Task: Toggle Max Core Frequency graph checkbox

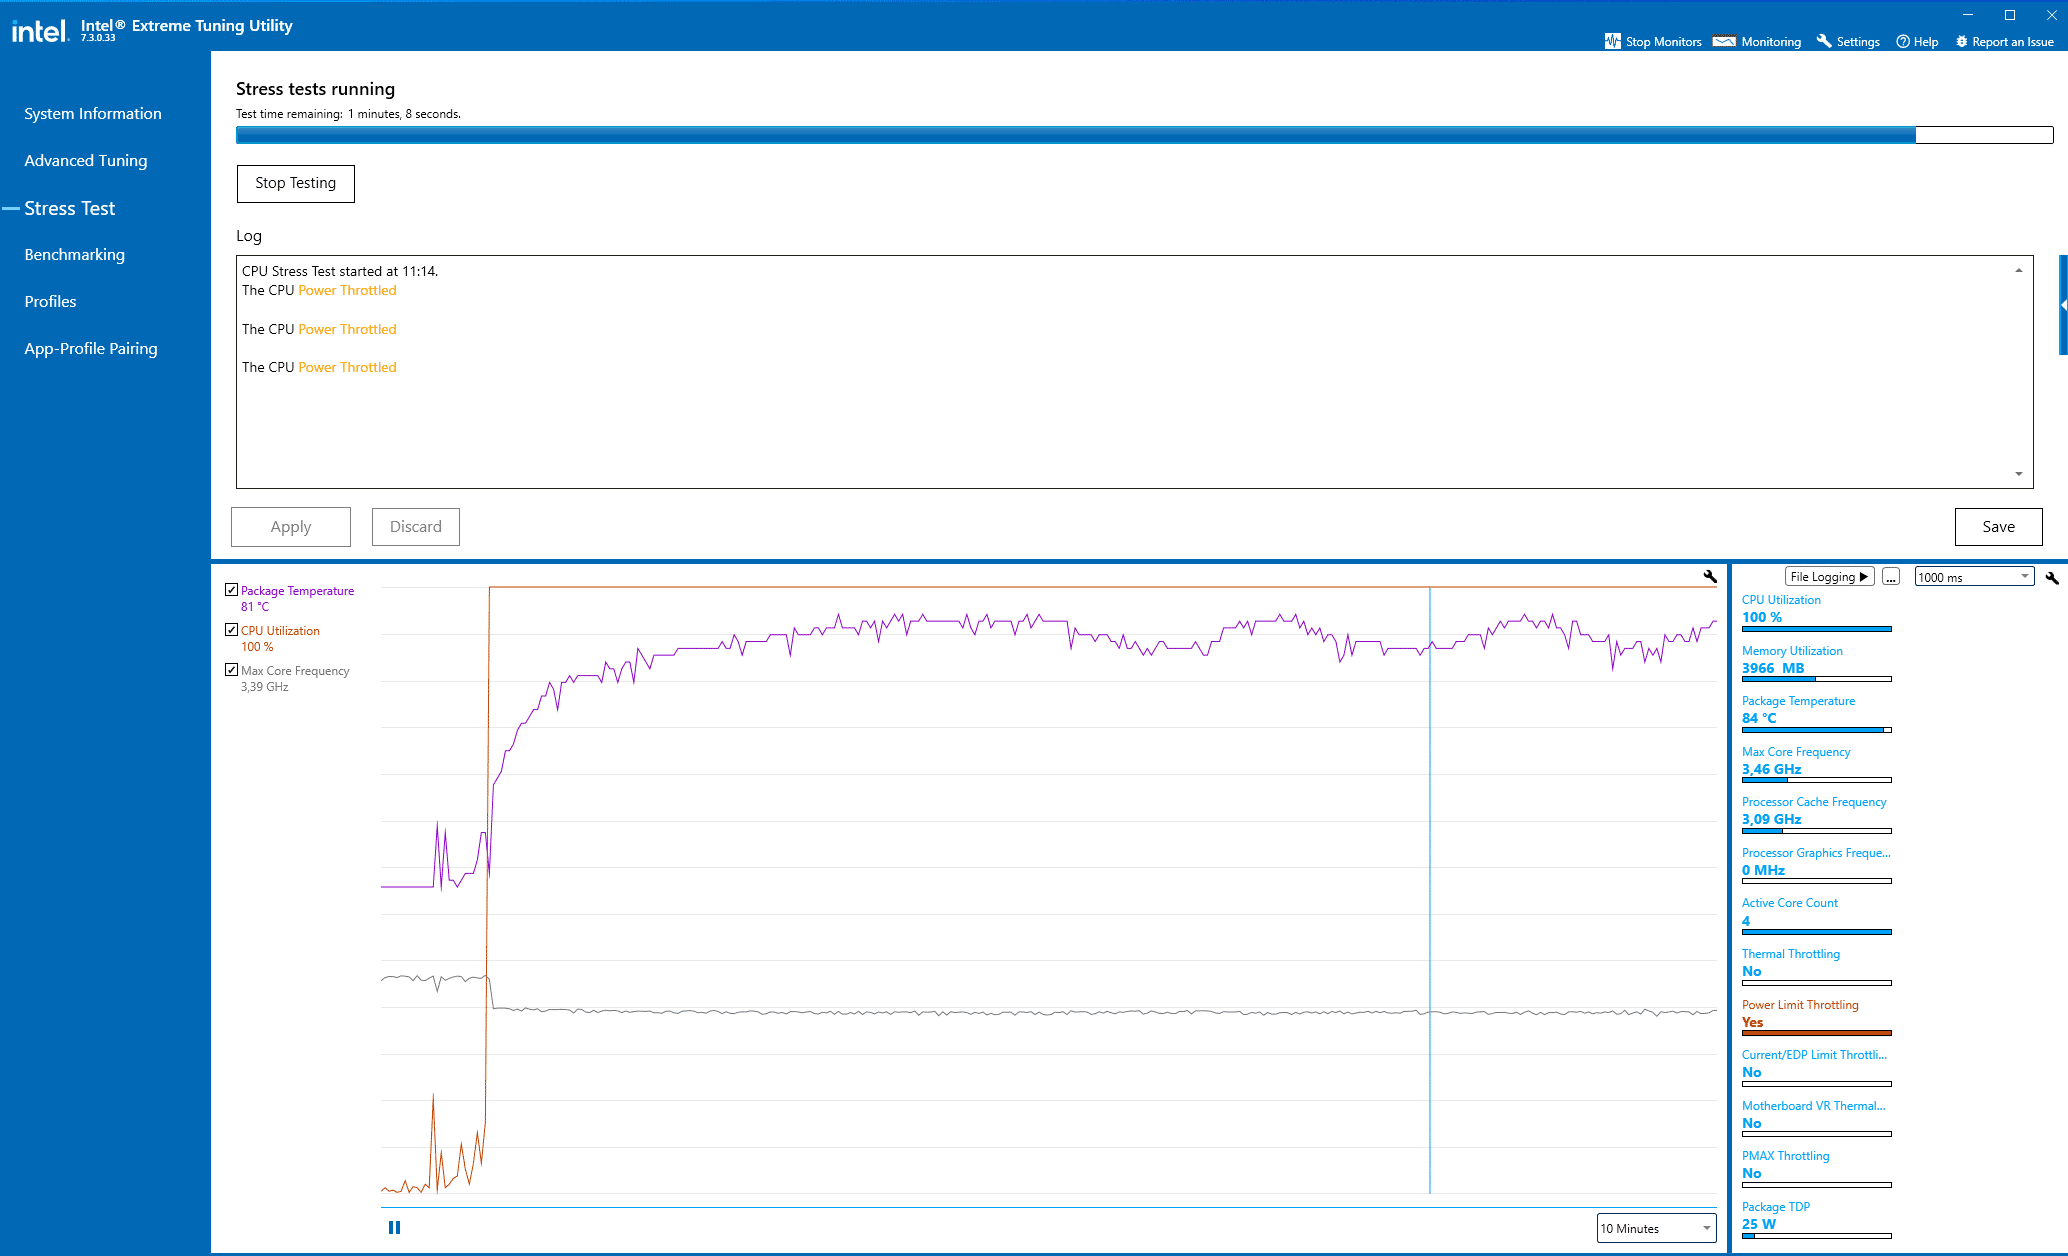Action: click(x=231, y=670)
